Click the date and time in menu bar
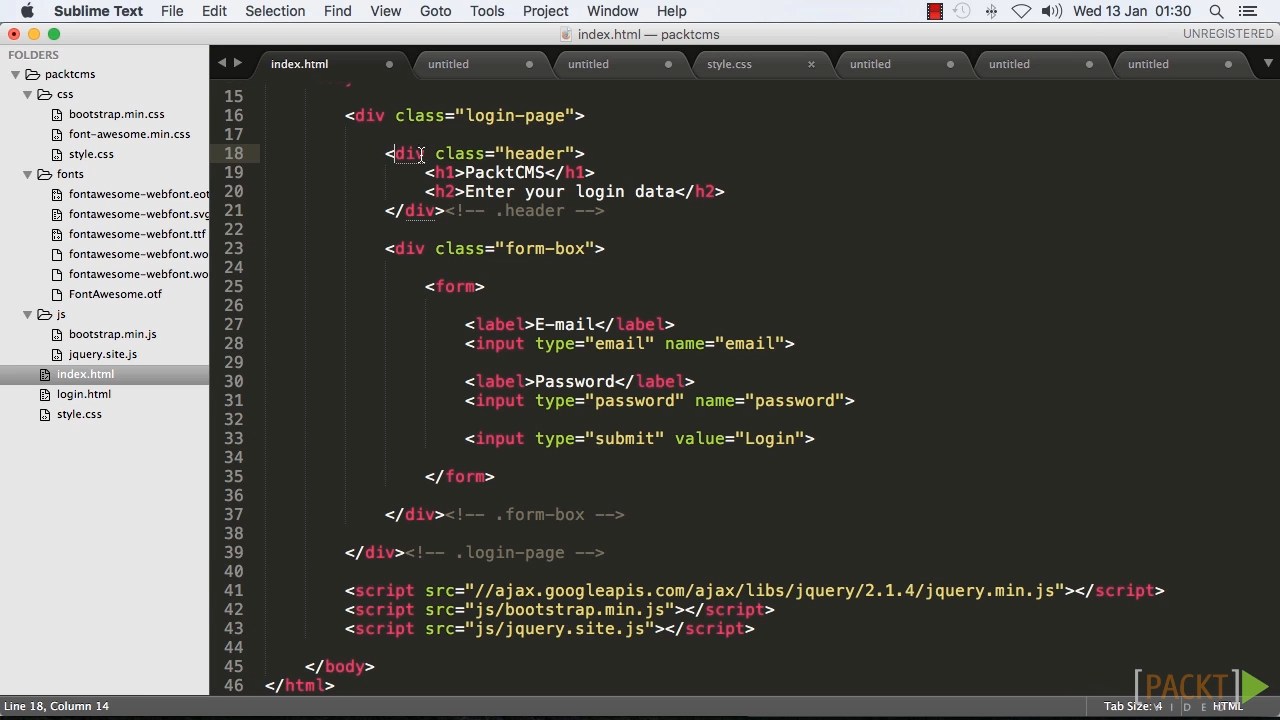1280x720 pixels. [1132, 11]
